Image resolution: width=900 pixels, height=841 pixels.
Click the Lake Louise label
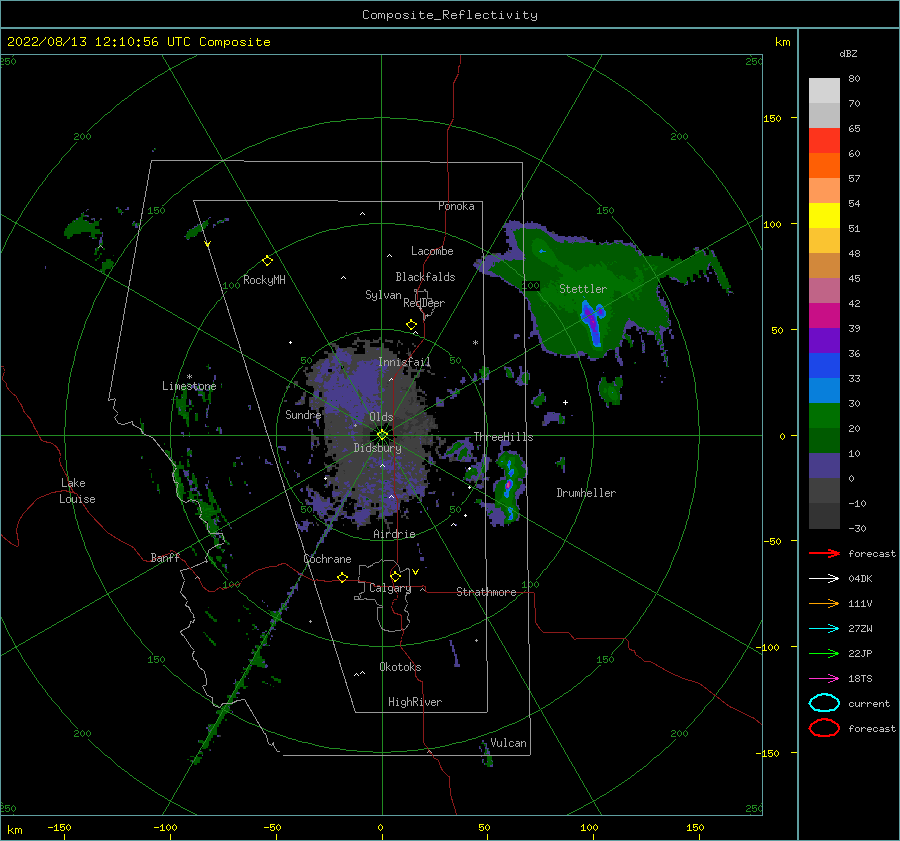click(x=78, y=491)
